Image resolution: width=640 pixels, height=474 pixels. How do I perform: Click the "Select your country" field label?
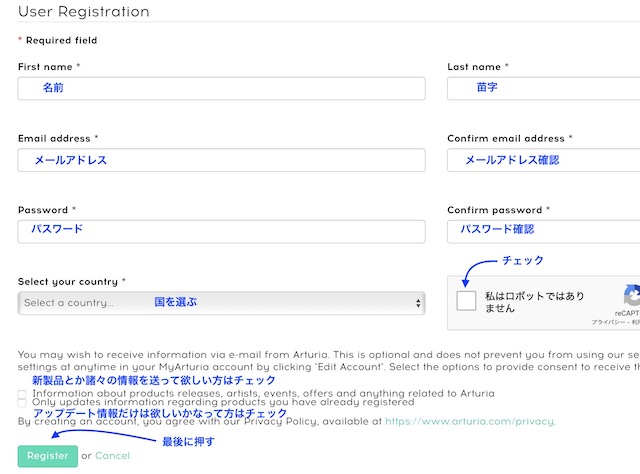[68, 282]
